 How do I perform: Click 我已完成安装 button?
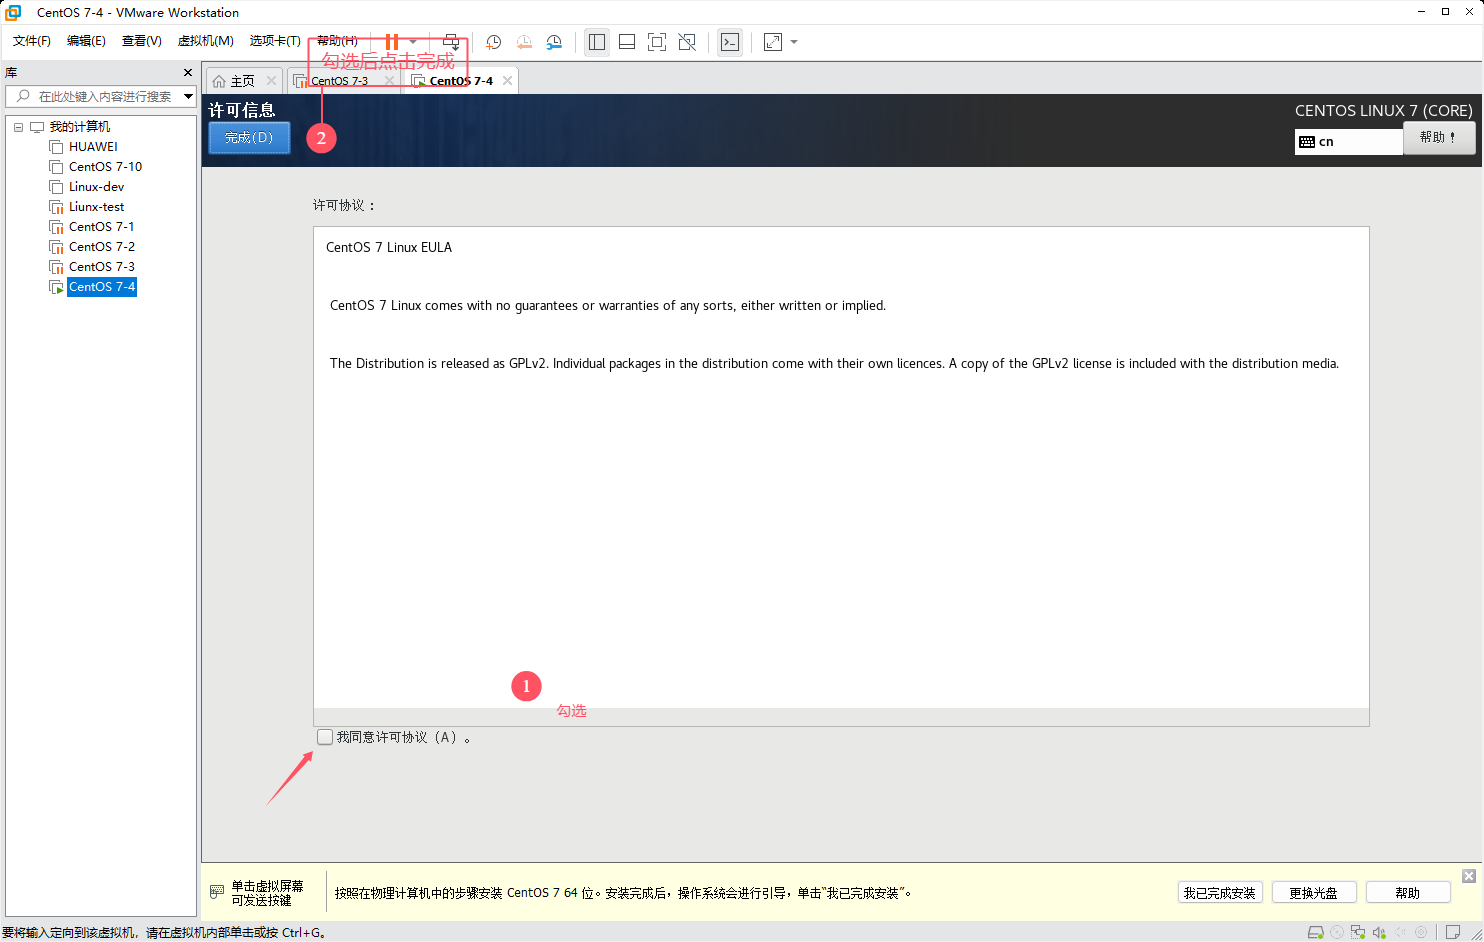(x=1219, y=893)
